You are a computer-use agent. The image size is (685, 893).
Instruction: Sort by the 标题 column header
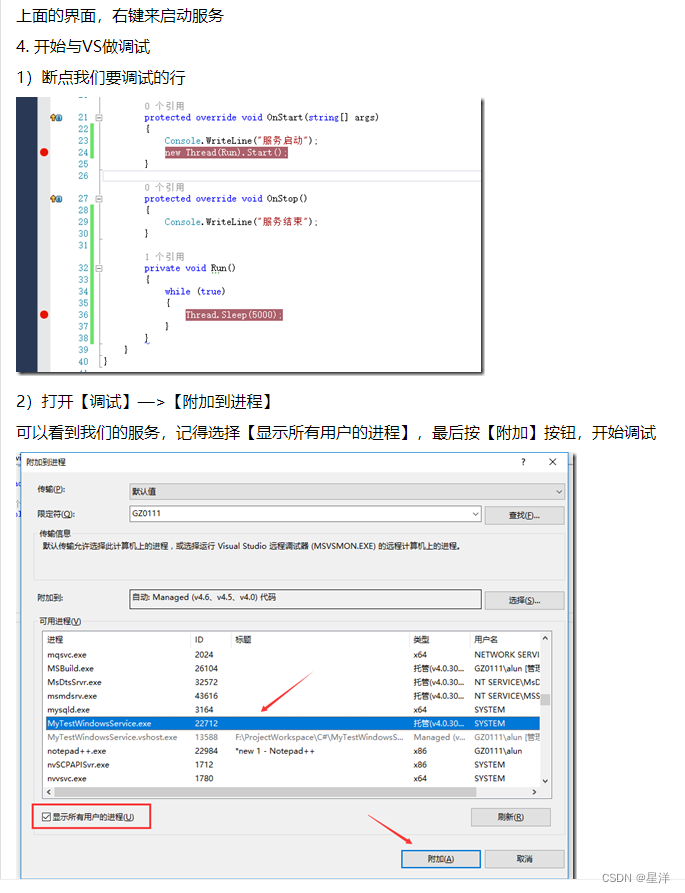pyautogui.click(x=320, y=640)
